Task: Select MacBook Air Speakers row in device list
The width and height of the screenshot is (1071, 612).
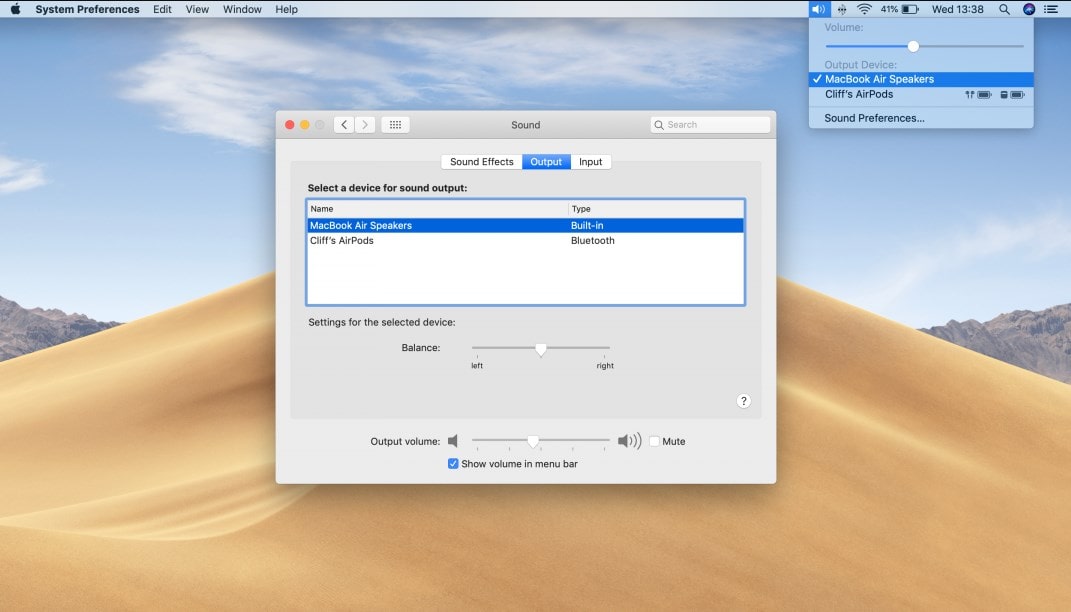Action: (x=525, y=225)
